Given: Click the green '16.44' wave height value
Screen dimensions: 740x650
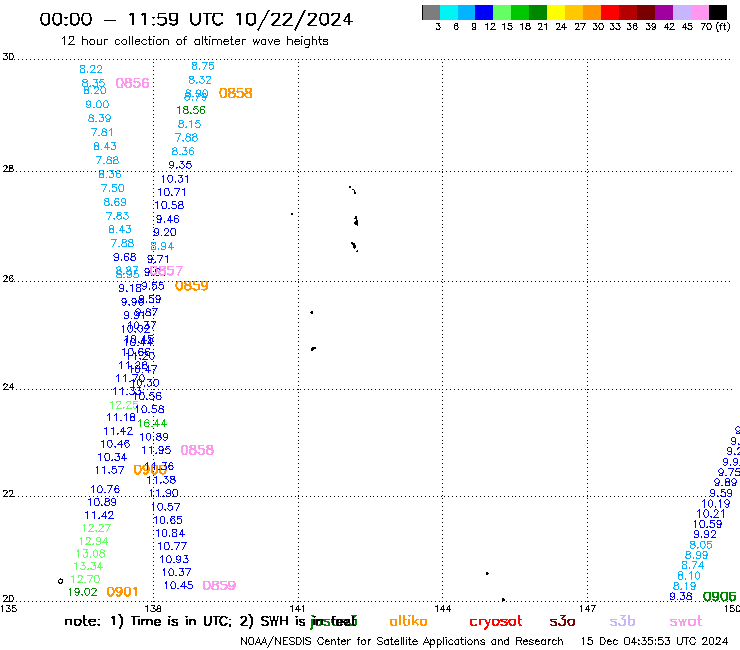Looking at the screenshot, I should (x=152, y=423).
